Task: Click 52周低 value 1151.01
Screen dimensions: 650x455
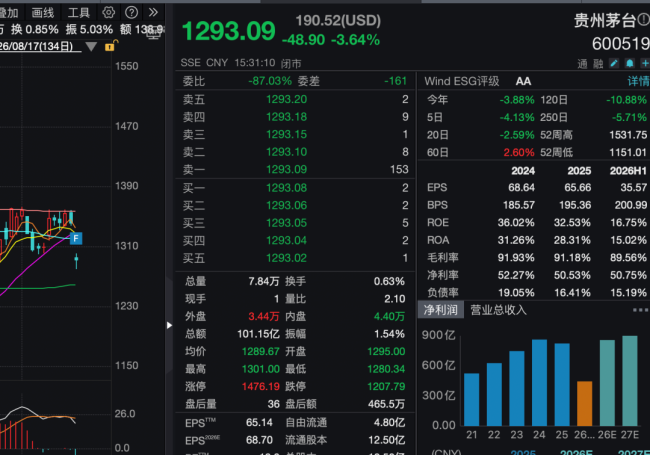Action: (628, 152)
